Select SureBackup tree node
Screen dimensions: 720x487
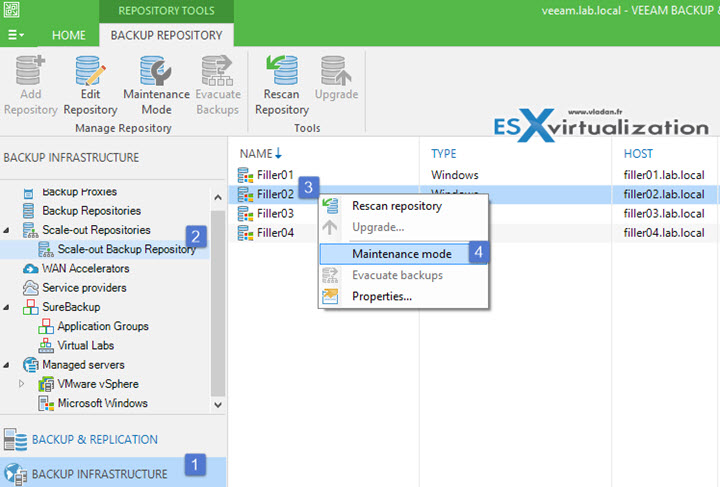tap(71, 307)
